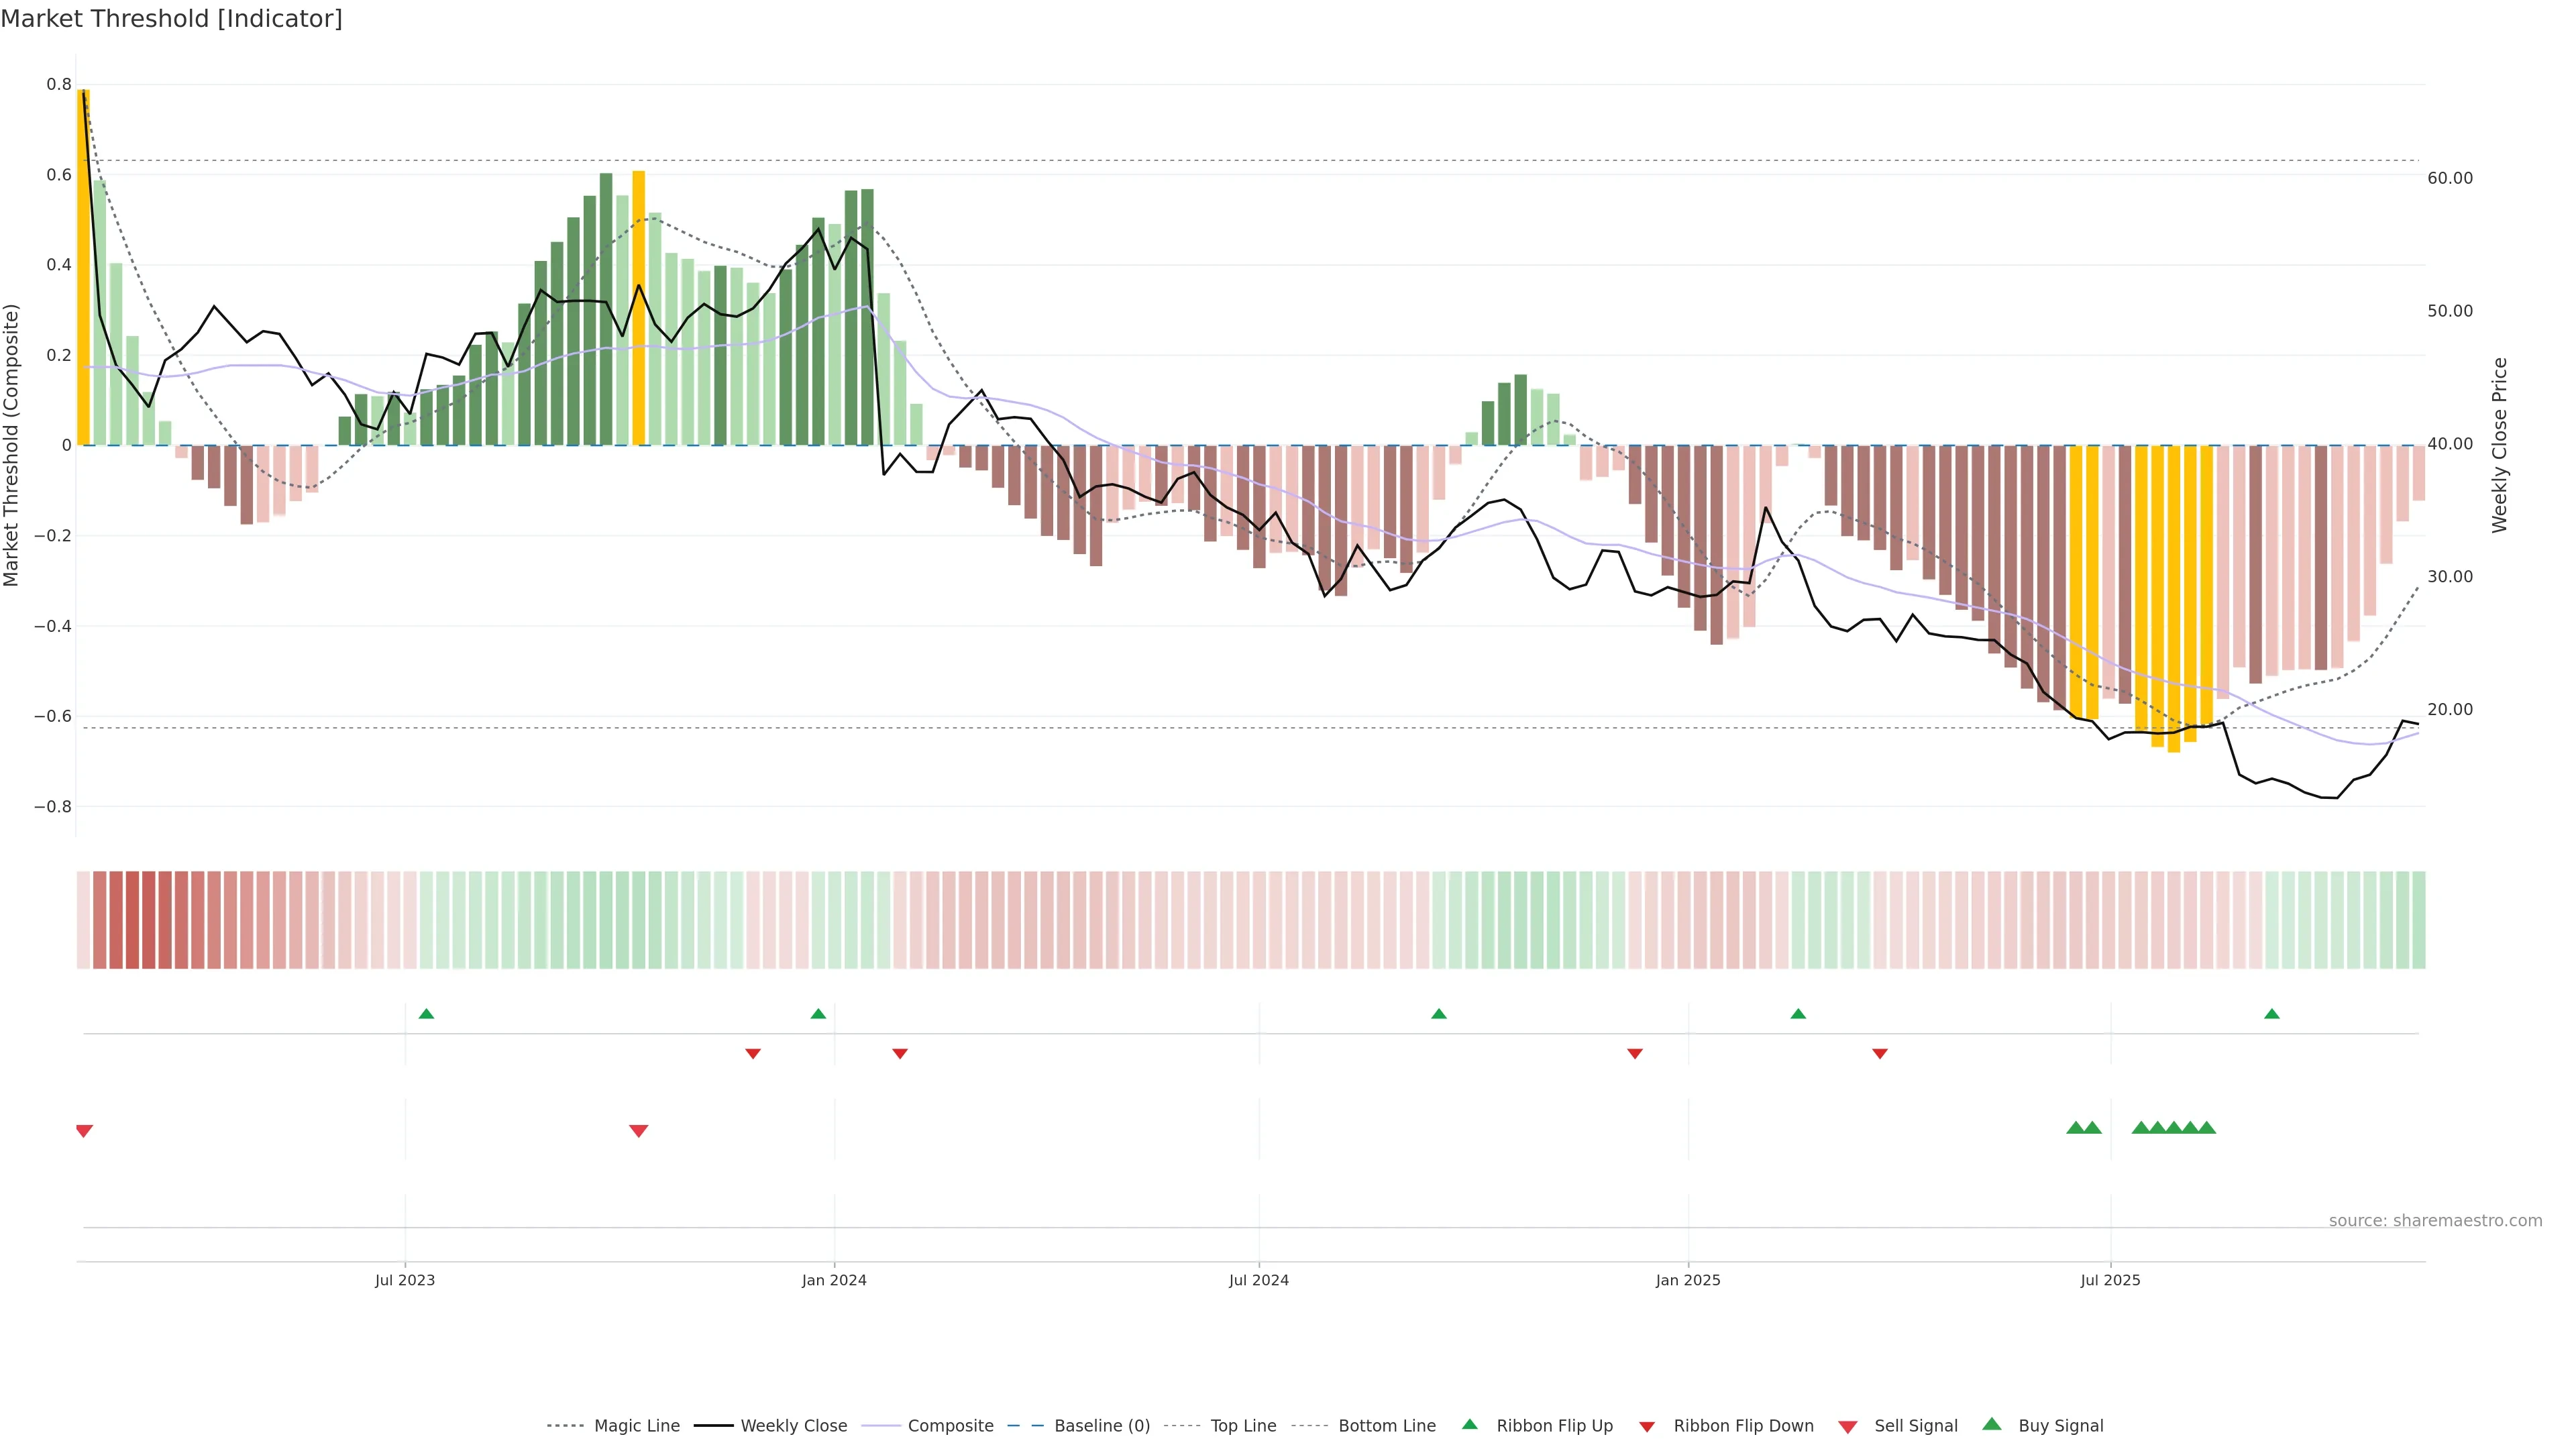Click first green ribbon flip-up marker after Jul 2023
This screenshot has width=2576, height=1449.
[x=426, y=1014]
